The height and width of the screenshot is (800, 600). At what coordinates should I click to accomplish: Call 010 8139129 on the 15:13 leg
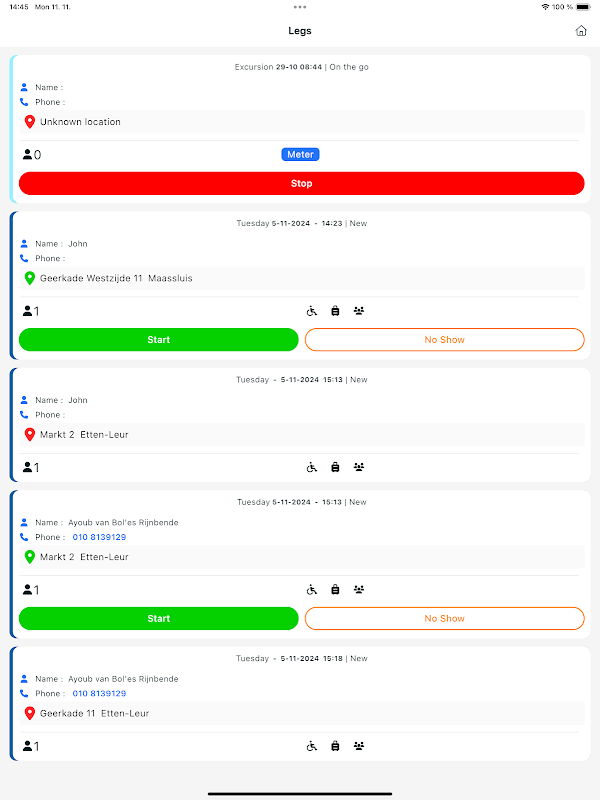(x=99, y=537)
